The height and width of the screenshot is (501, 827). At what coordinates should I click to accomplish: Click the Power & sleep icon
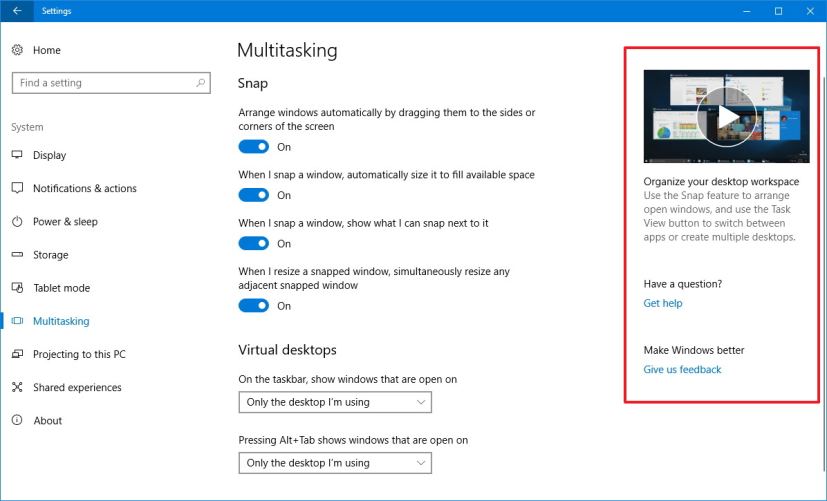(x=17, y=221)
